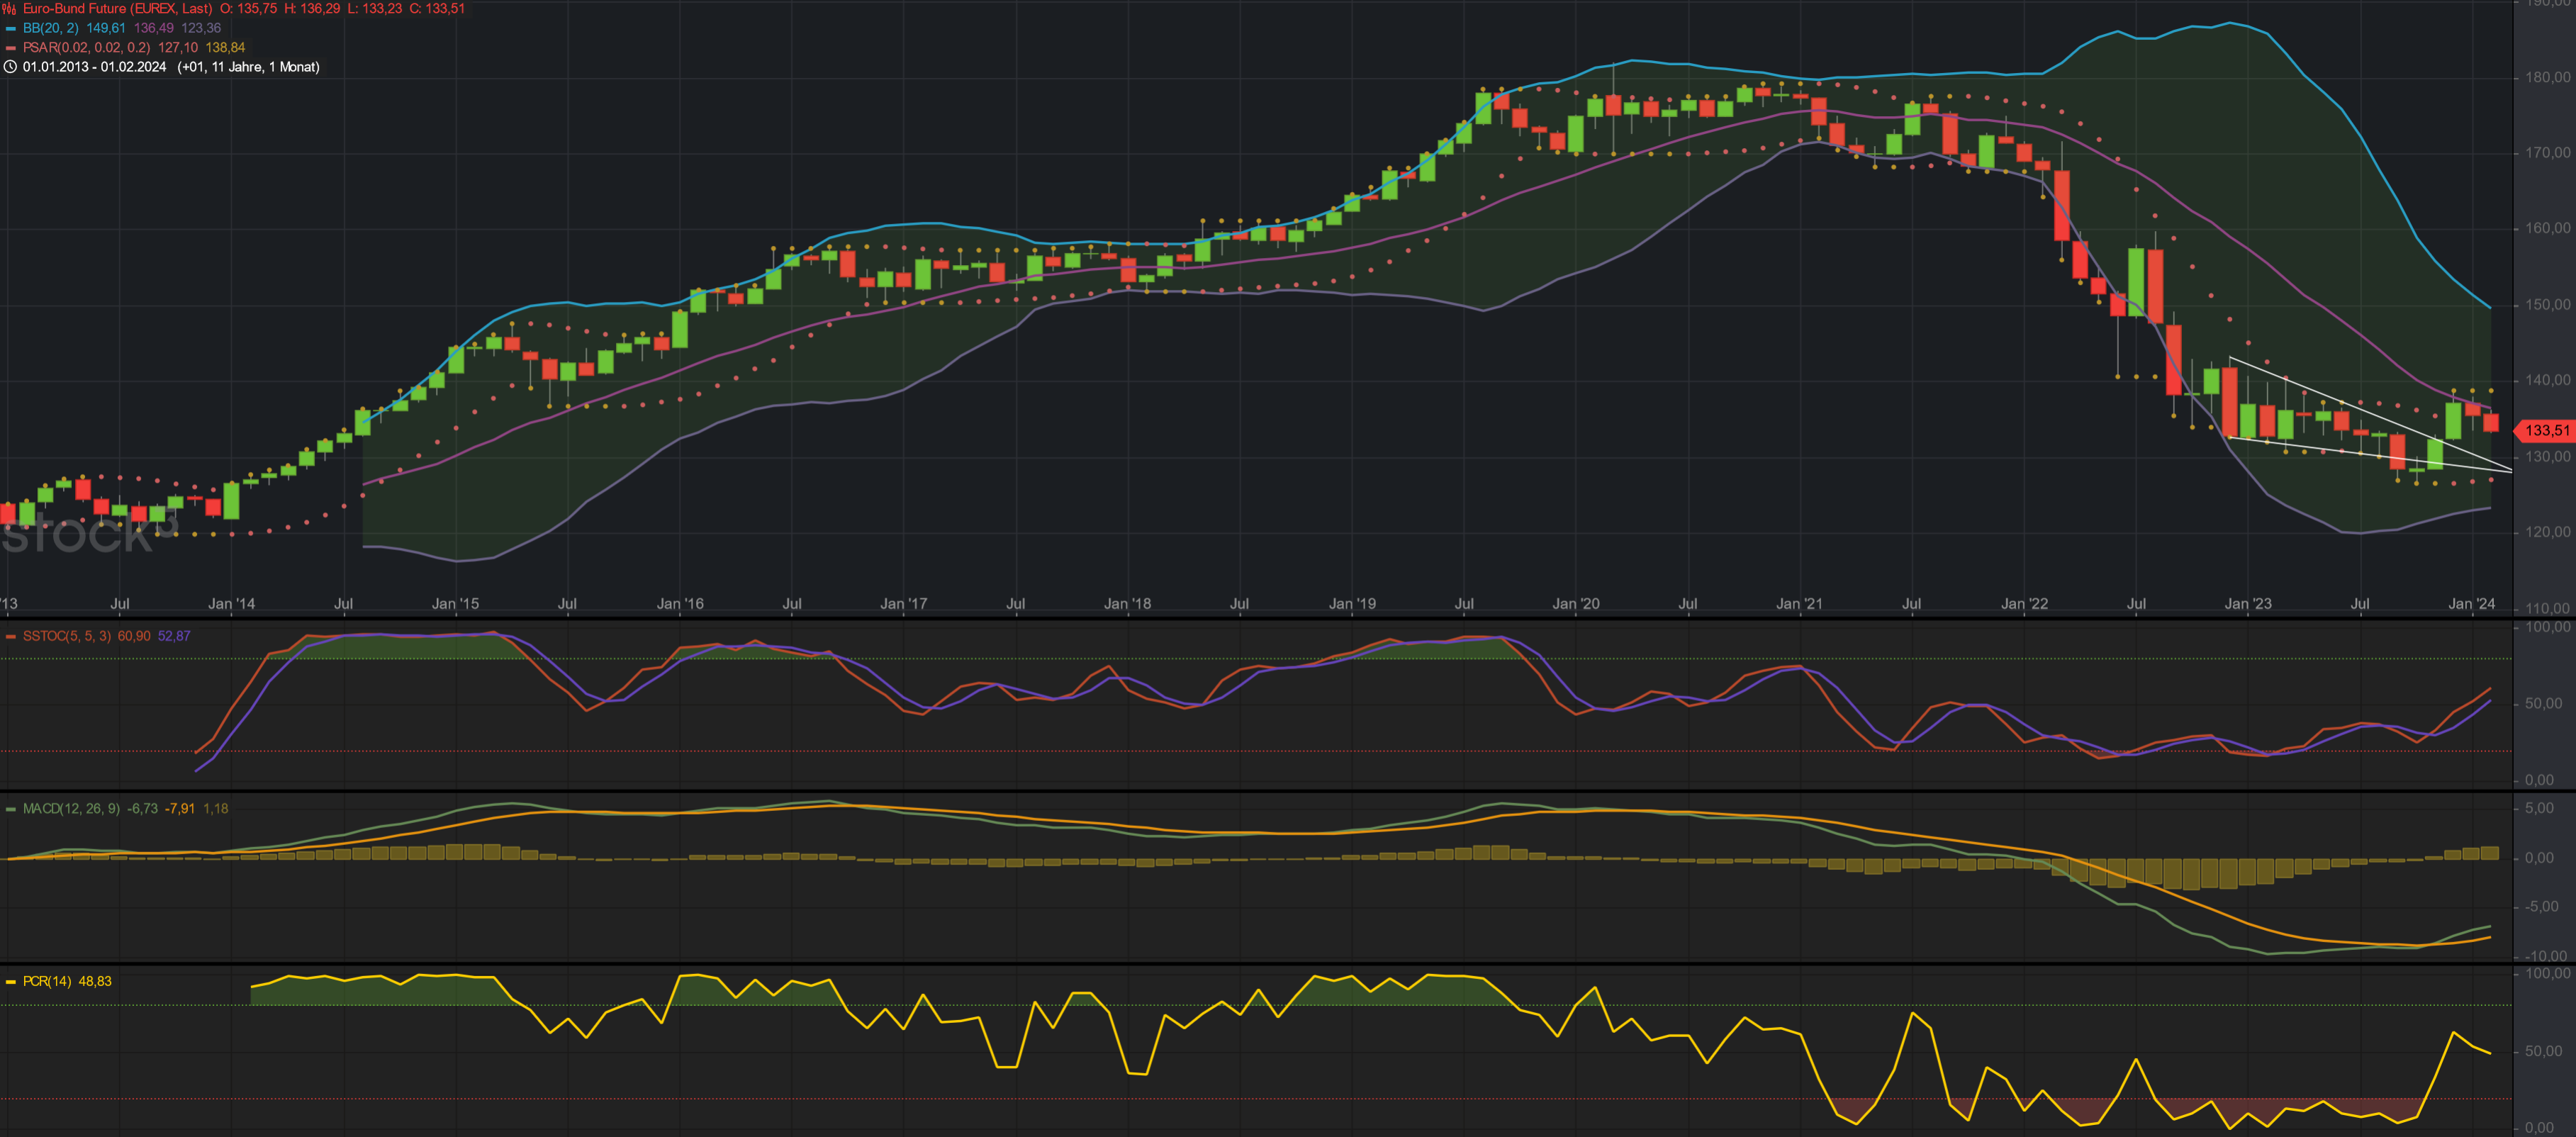2576x1137 pixels.
Task: Click the blue BB indicator color marker
Action: 11,28
